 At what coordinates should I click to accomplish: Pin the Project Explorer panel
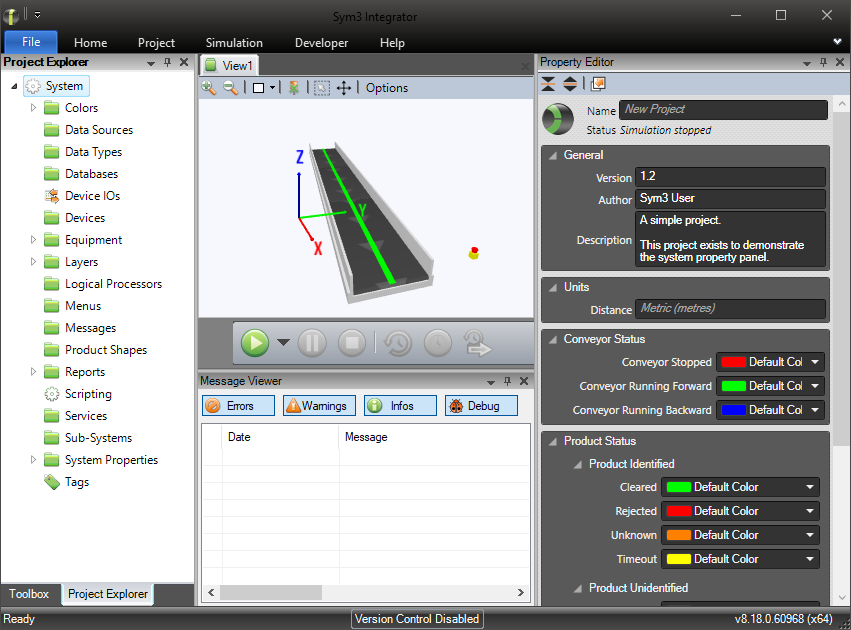coord(167,62)
